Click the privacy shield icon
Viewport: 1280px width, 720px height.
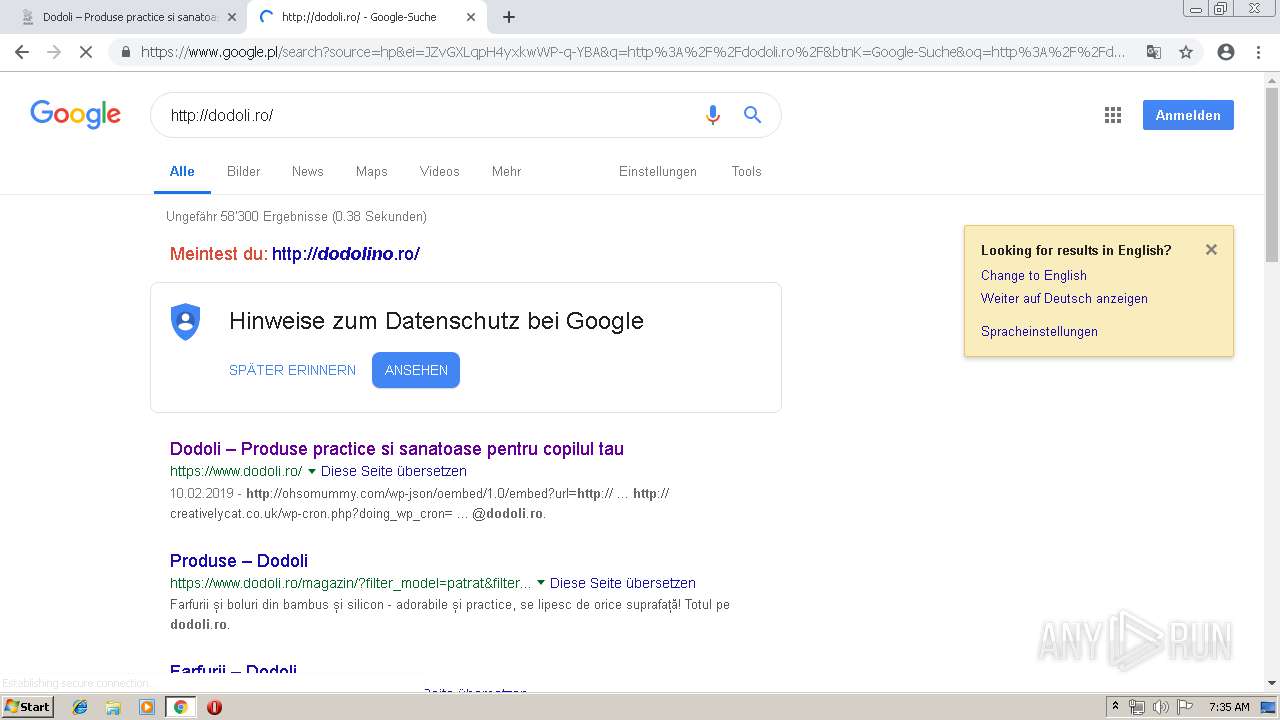[186, 322]
